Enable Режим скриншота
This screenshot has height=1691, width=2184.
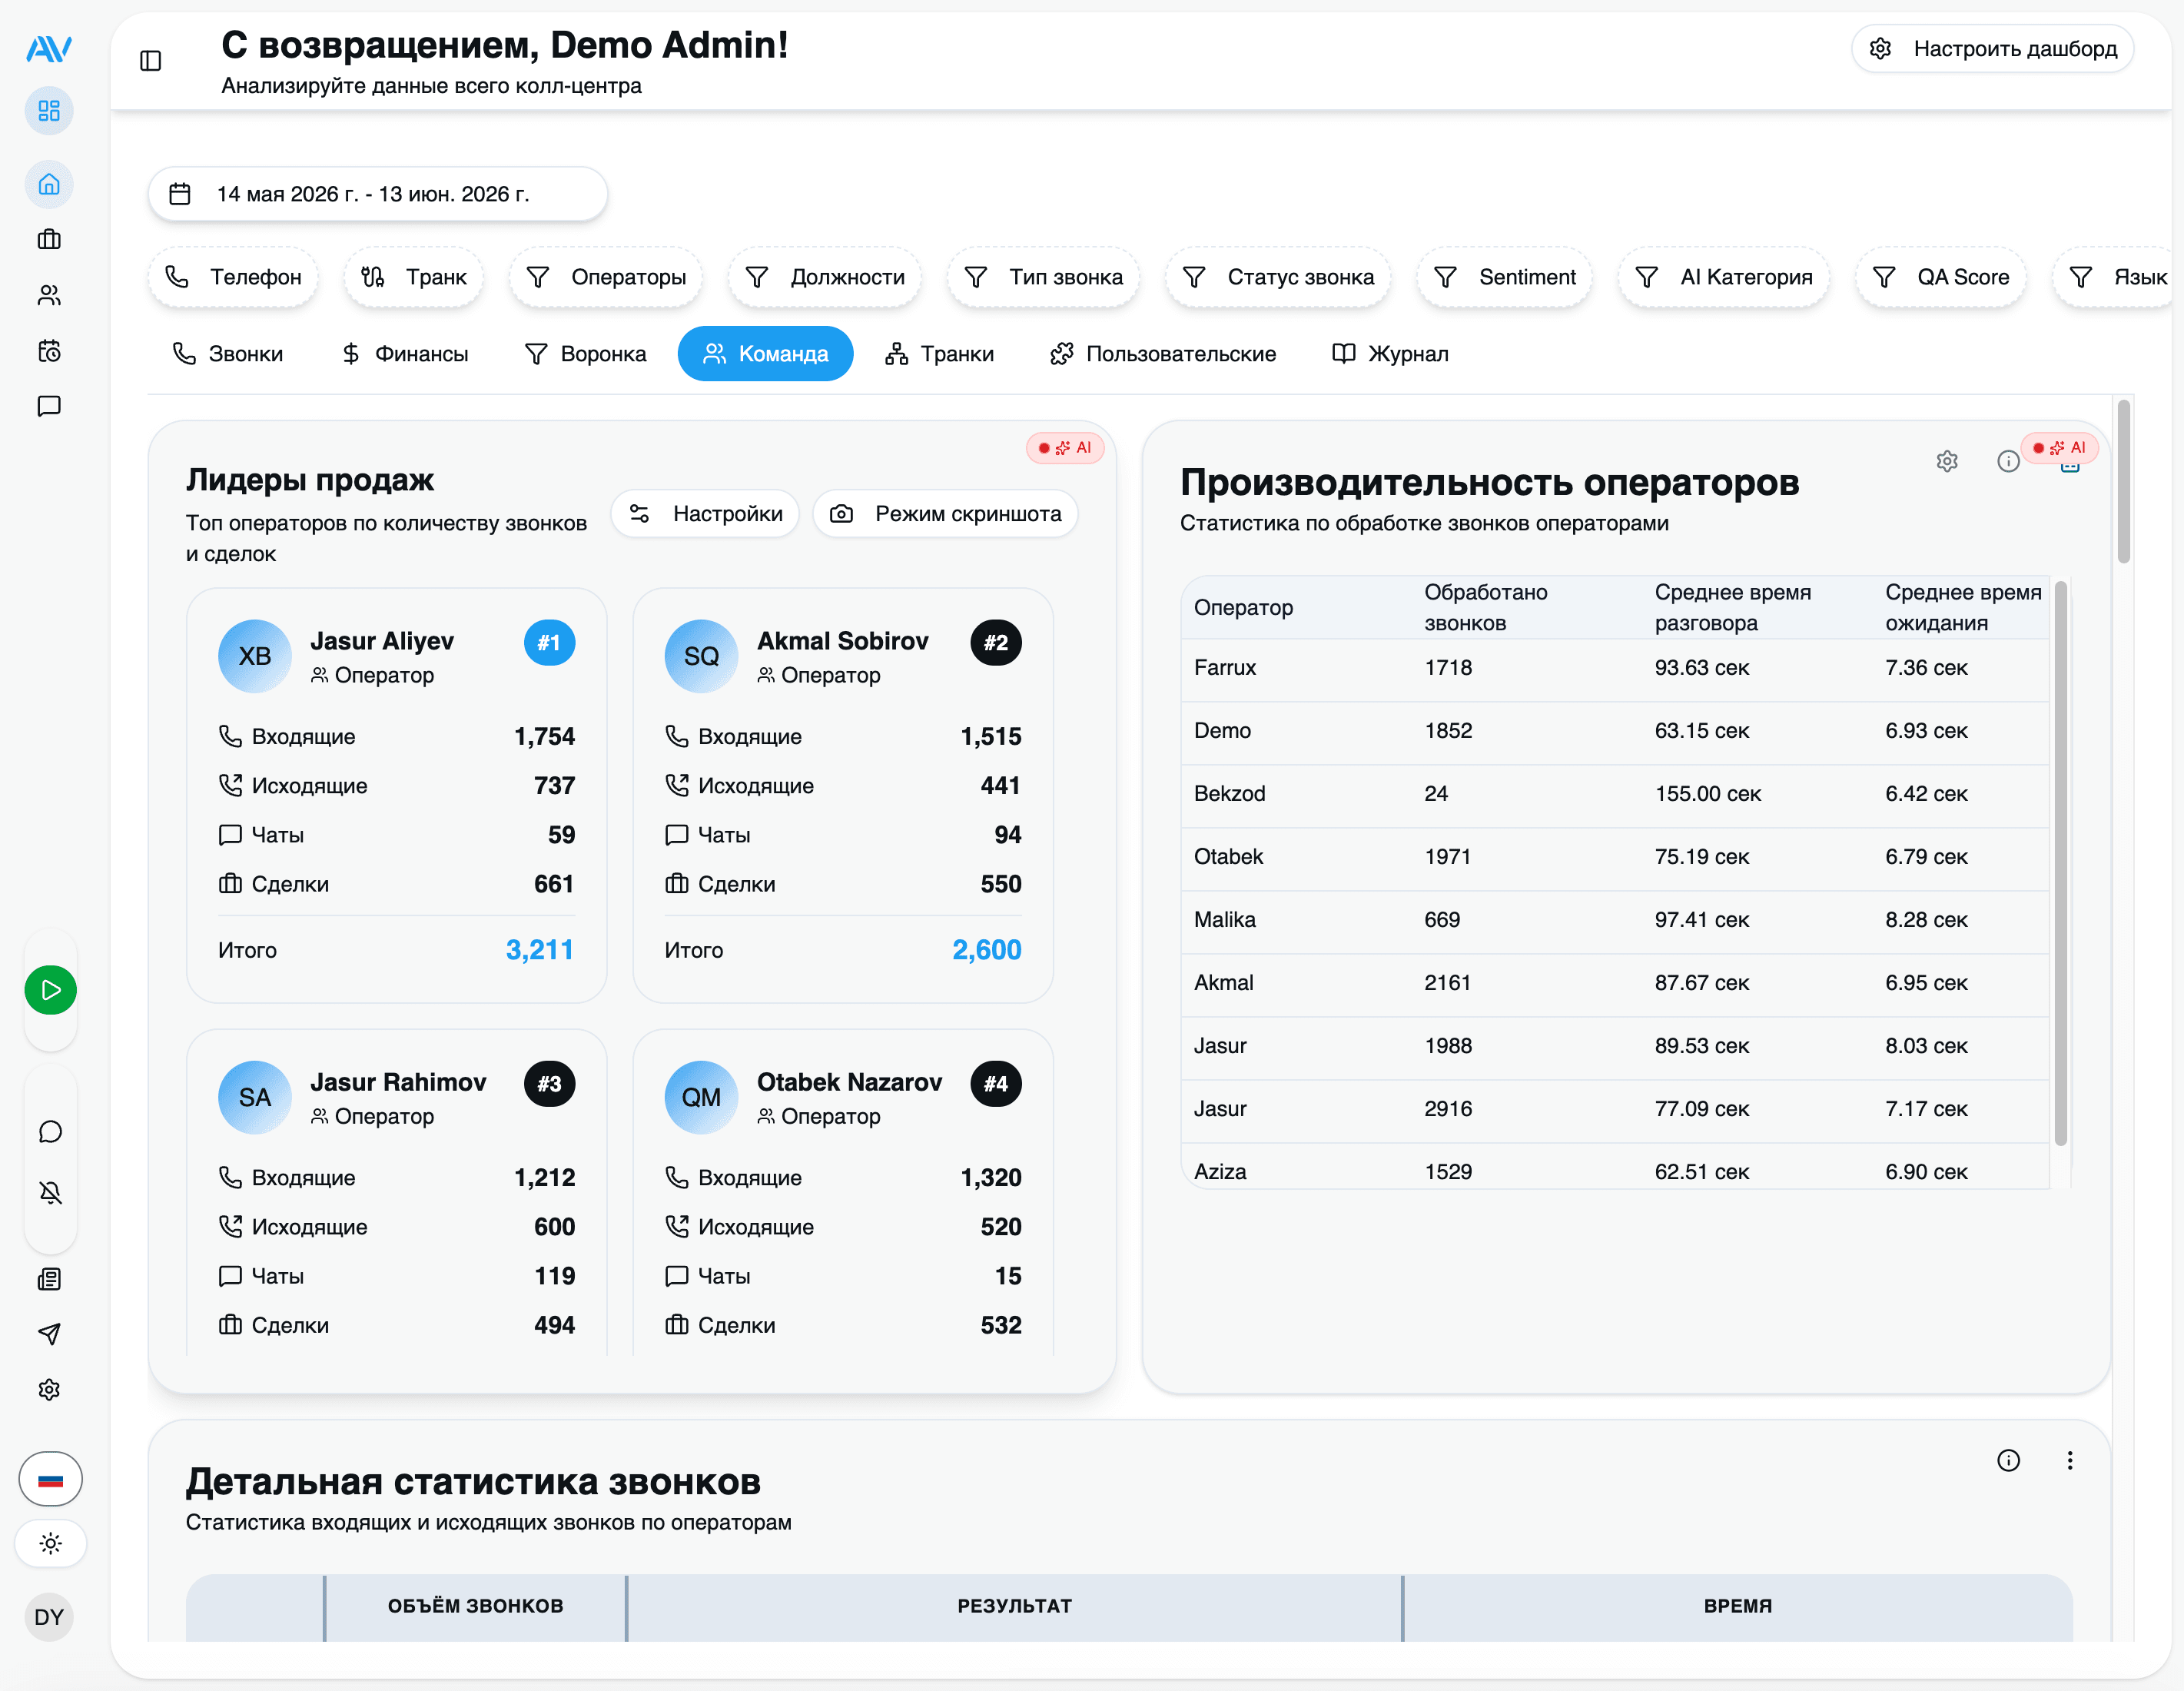pos(946,514)
